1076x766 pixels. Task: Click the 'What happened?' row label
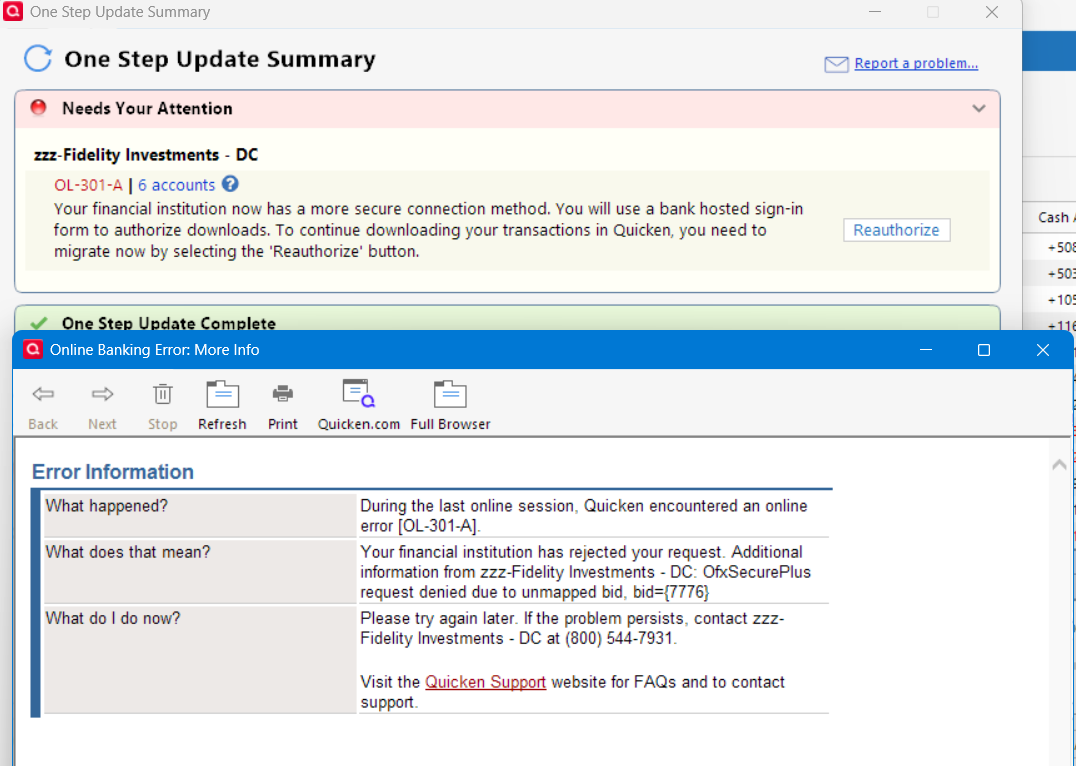(106, 506)
